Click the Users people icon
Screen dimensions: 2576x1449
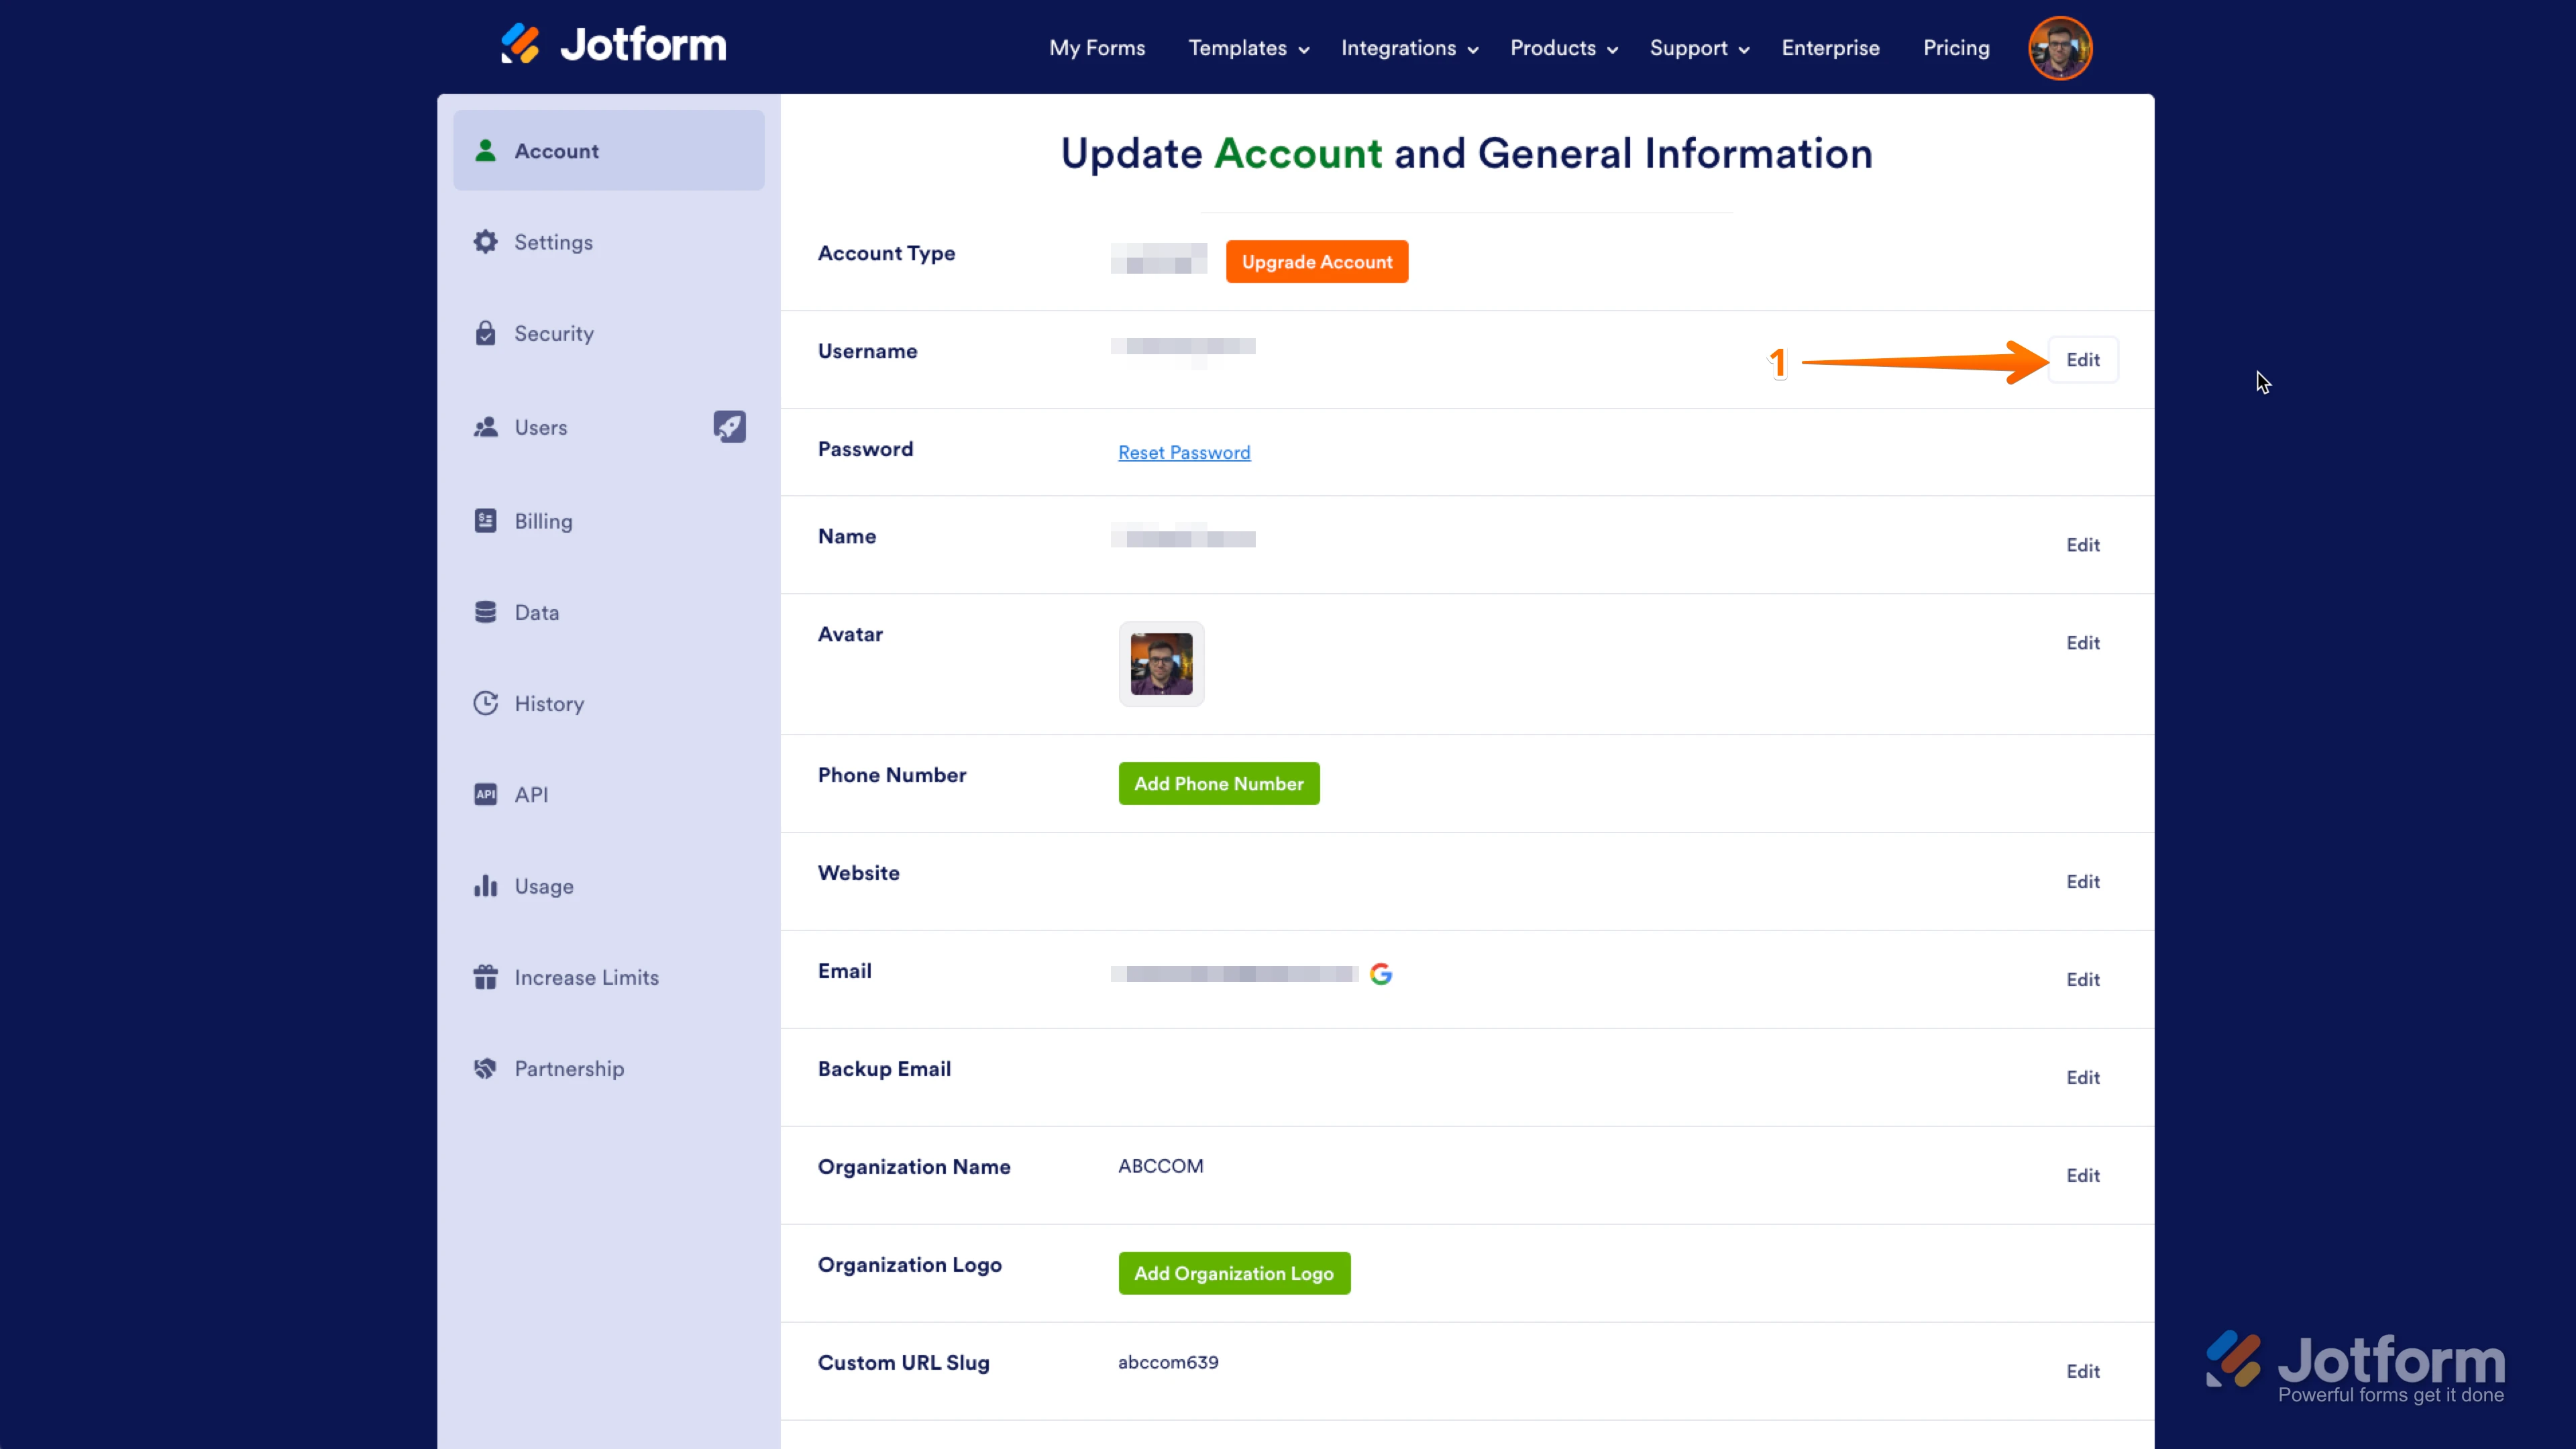(486, 427)
